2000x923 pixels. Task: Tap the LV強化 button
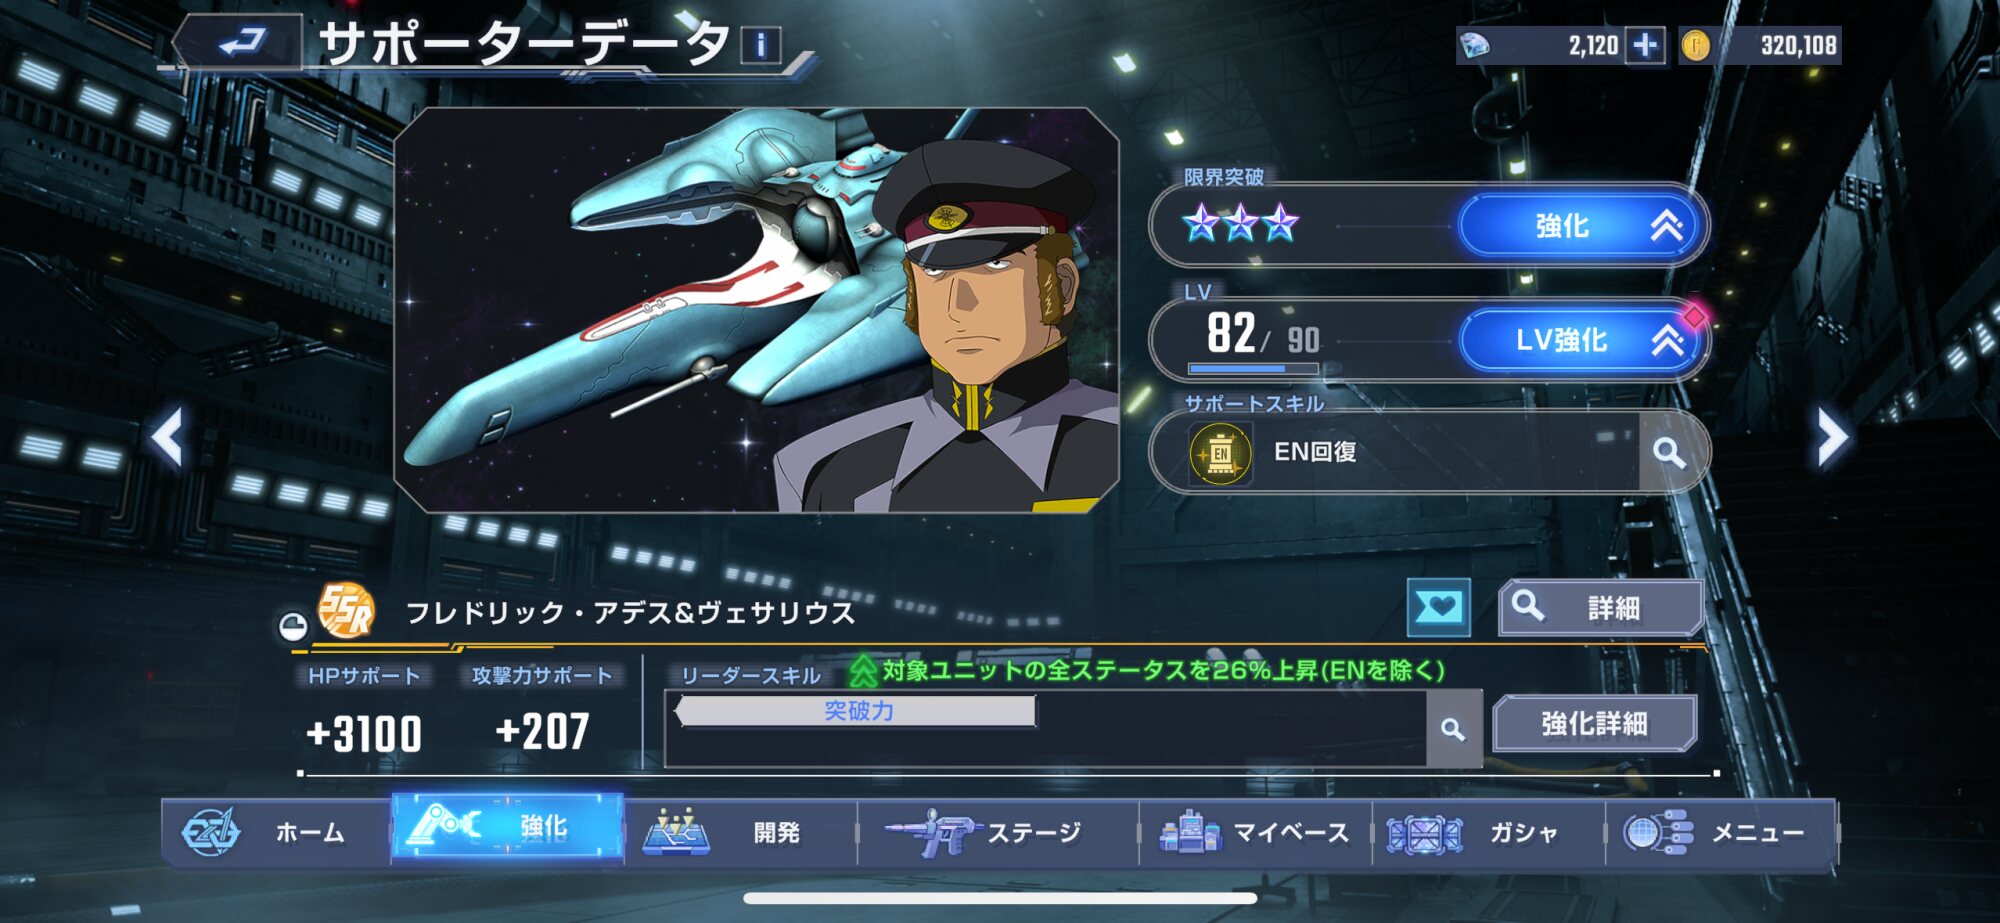(1581, 340)
